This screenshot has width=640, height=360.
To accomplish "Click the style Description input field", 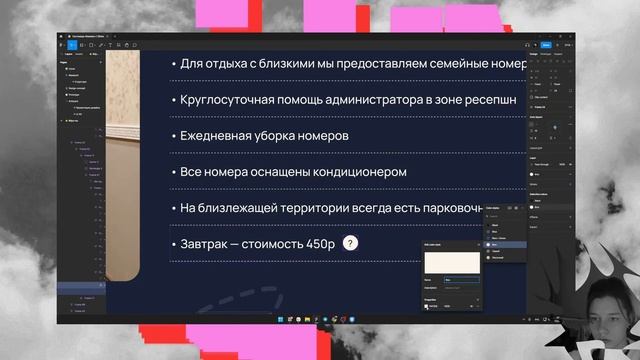I will coord(462,288).
